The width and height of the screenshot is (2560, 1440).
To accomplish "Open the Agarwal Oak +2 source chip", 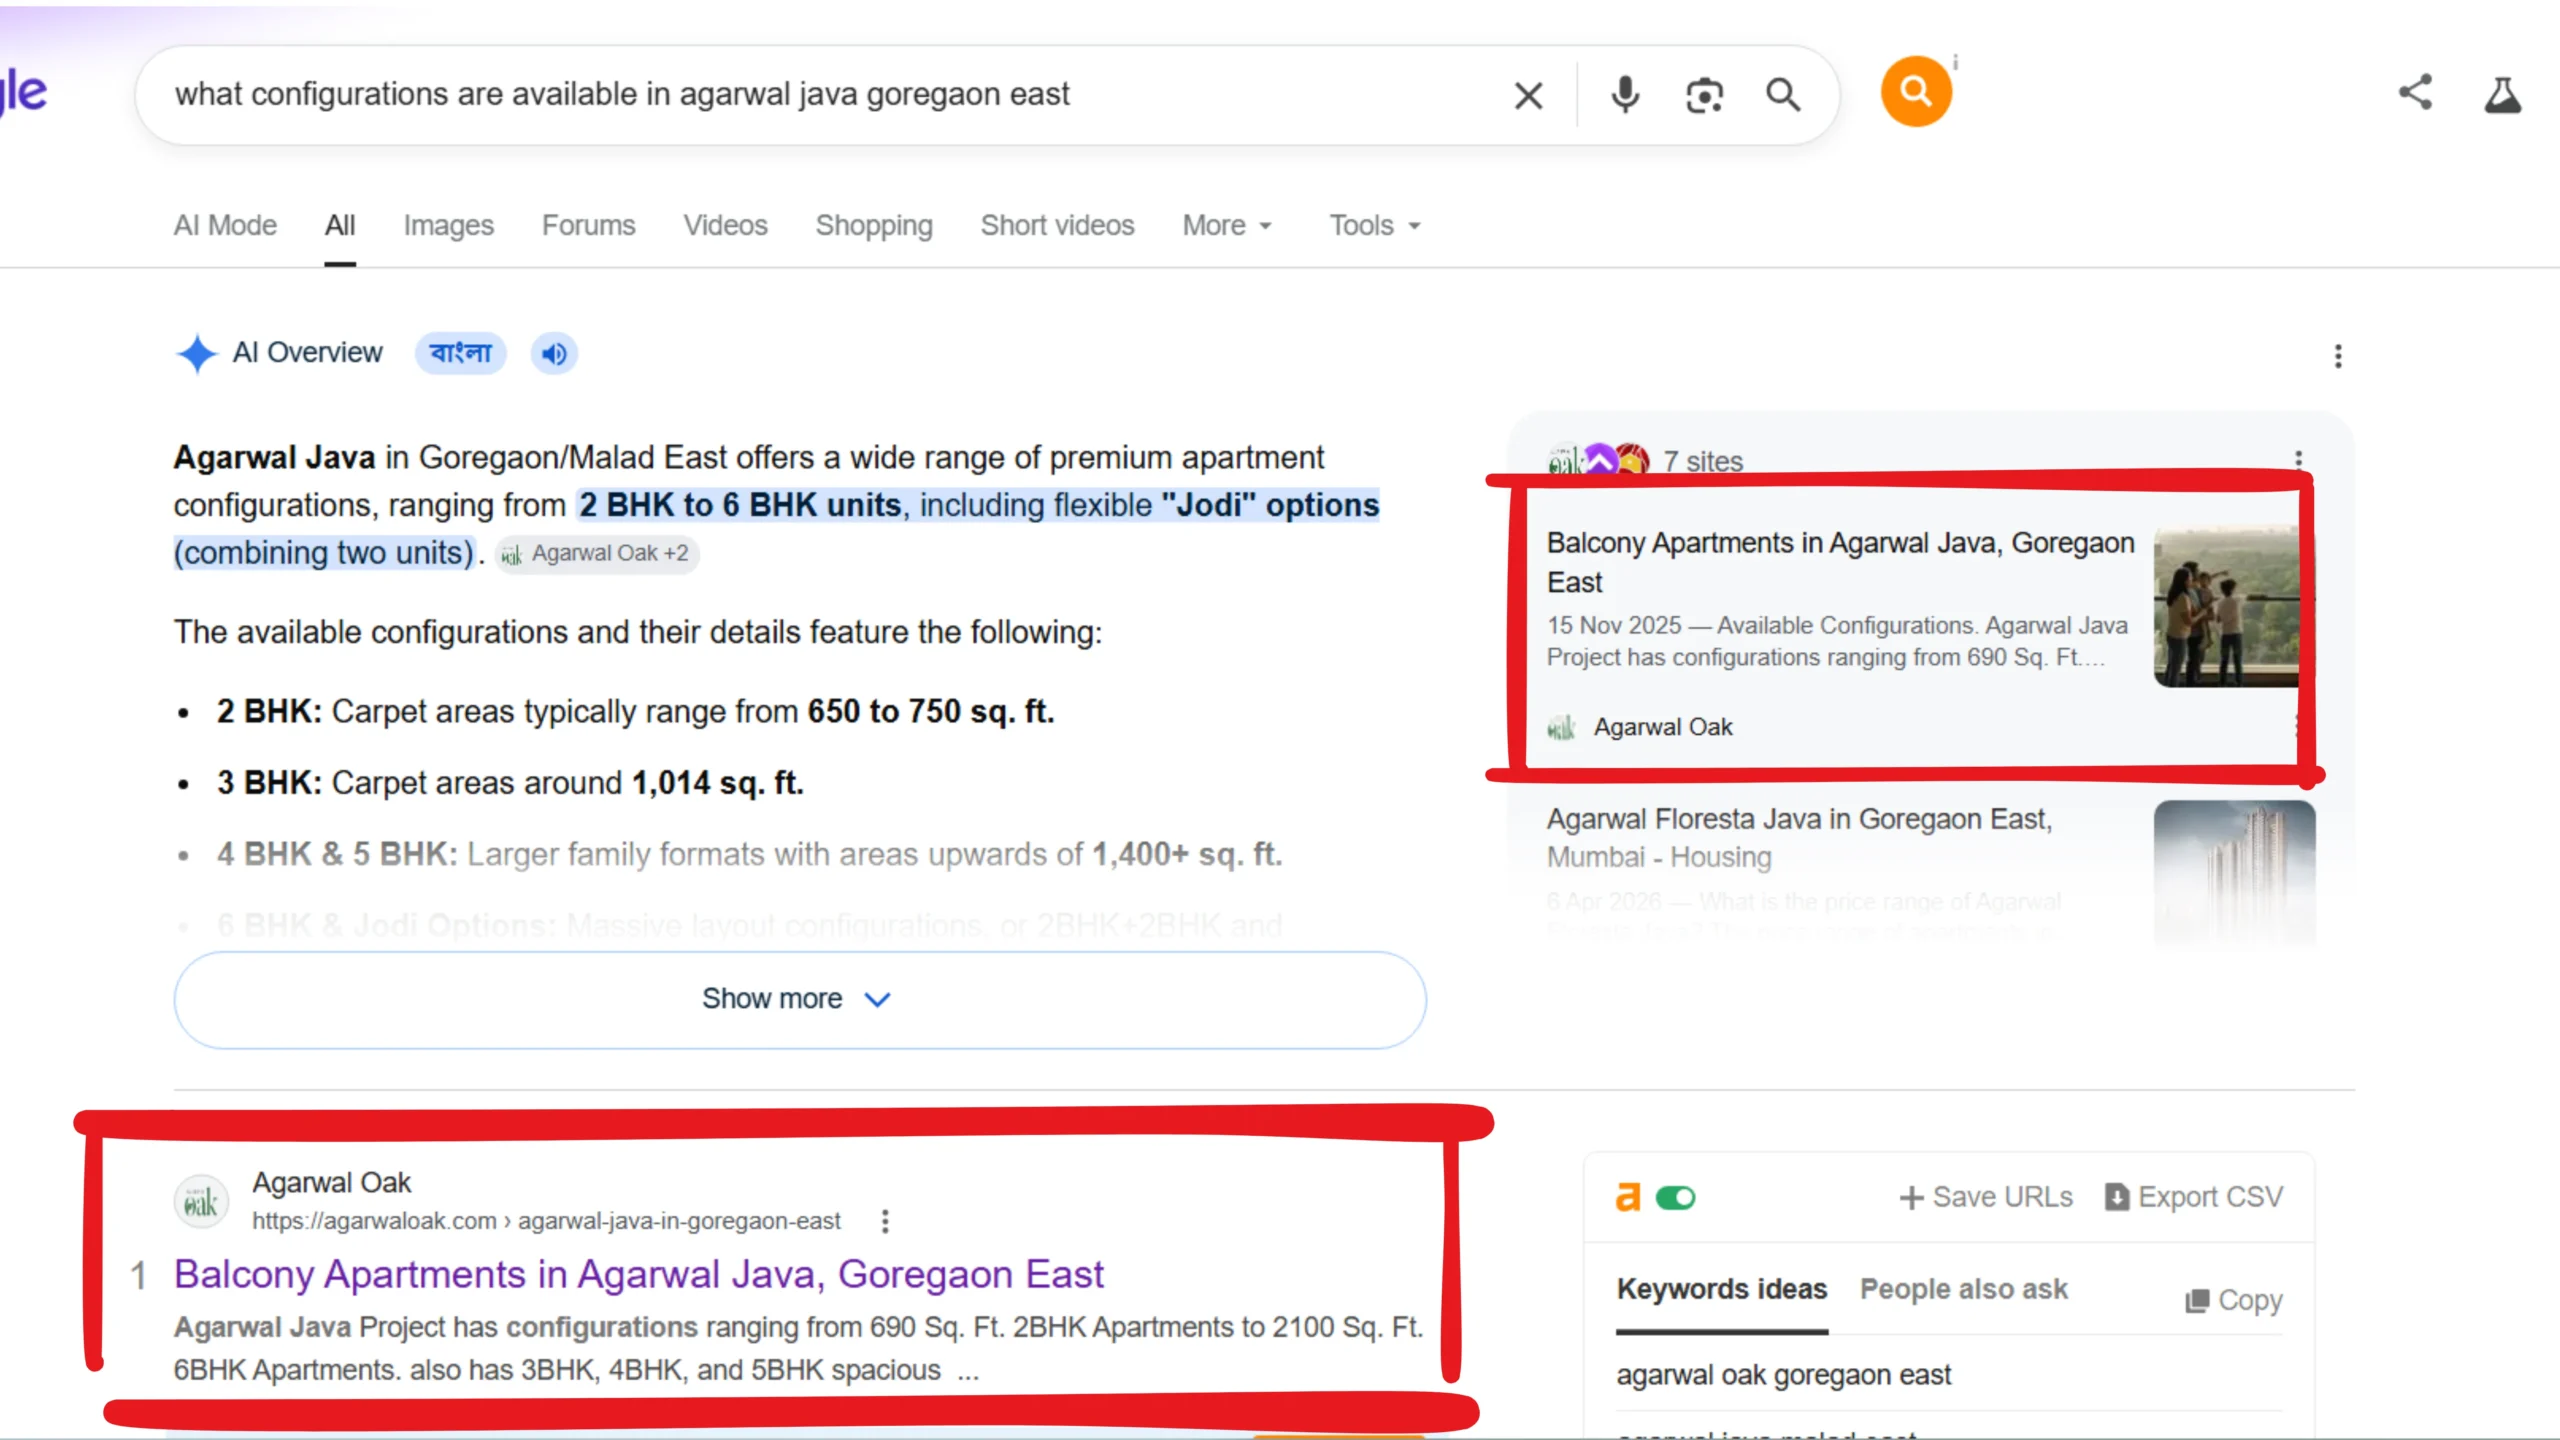I will pyautogui.click(x=597, y=554).
